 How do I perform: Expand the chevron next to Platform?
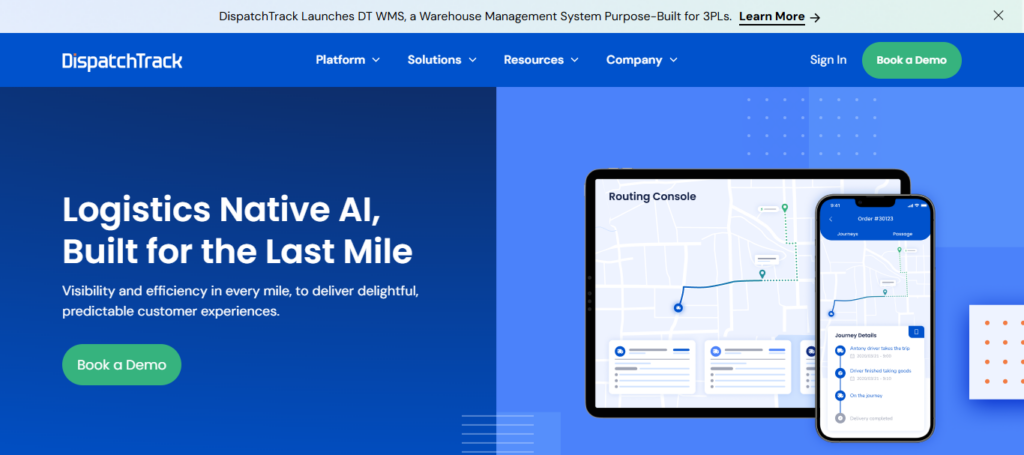(376, 60)
